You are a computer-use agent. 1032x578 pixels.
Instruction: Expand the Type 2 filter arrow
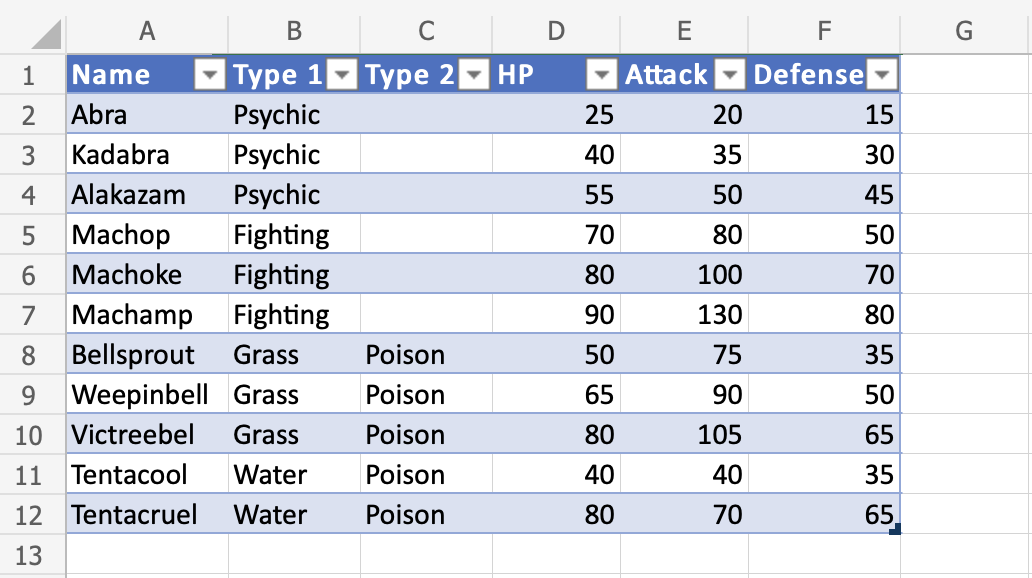[x=475, y=75]
